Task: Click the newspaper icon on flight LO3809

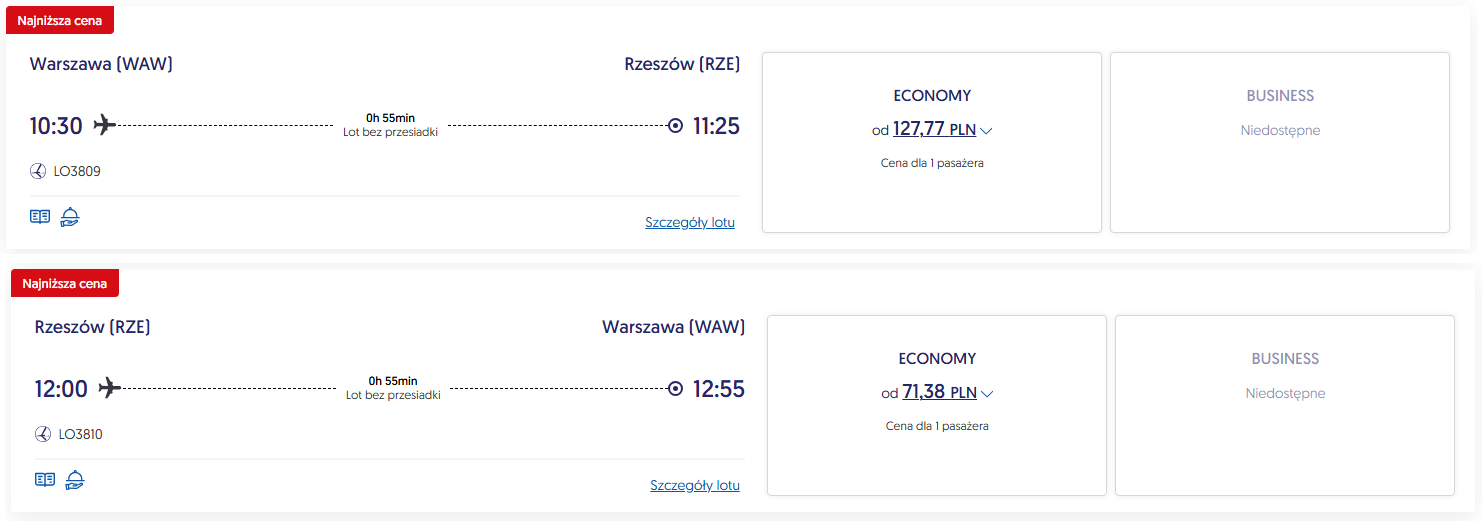Action: click(x=40, y=217)
